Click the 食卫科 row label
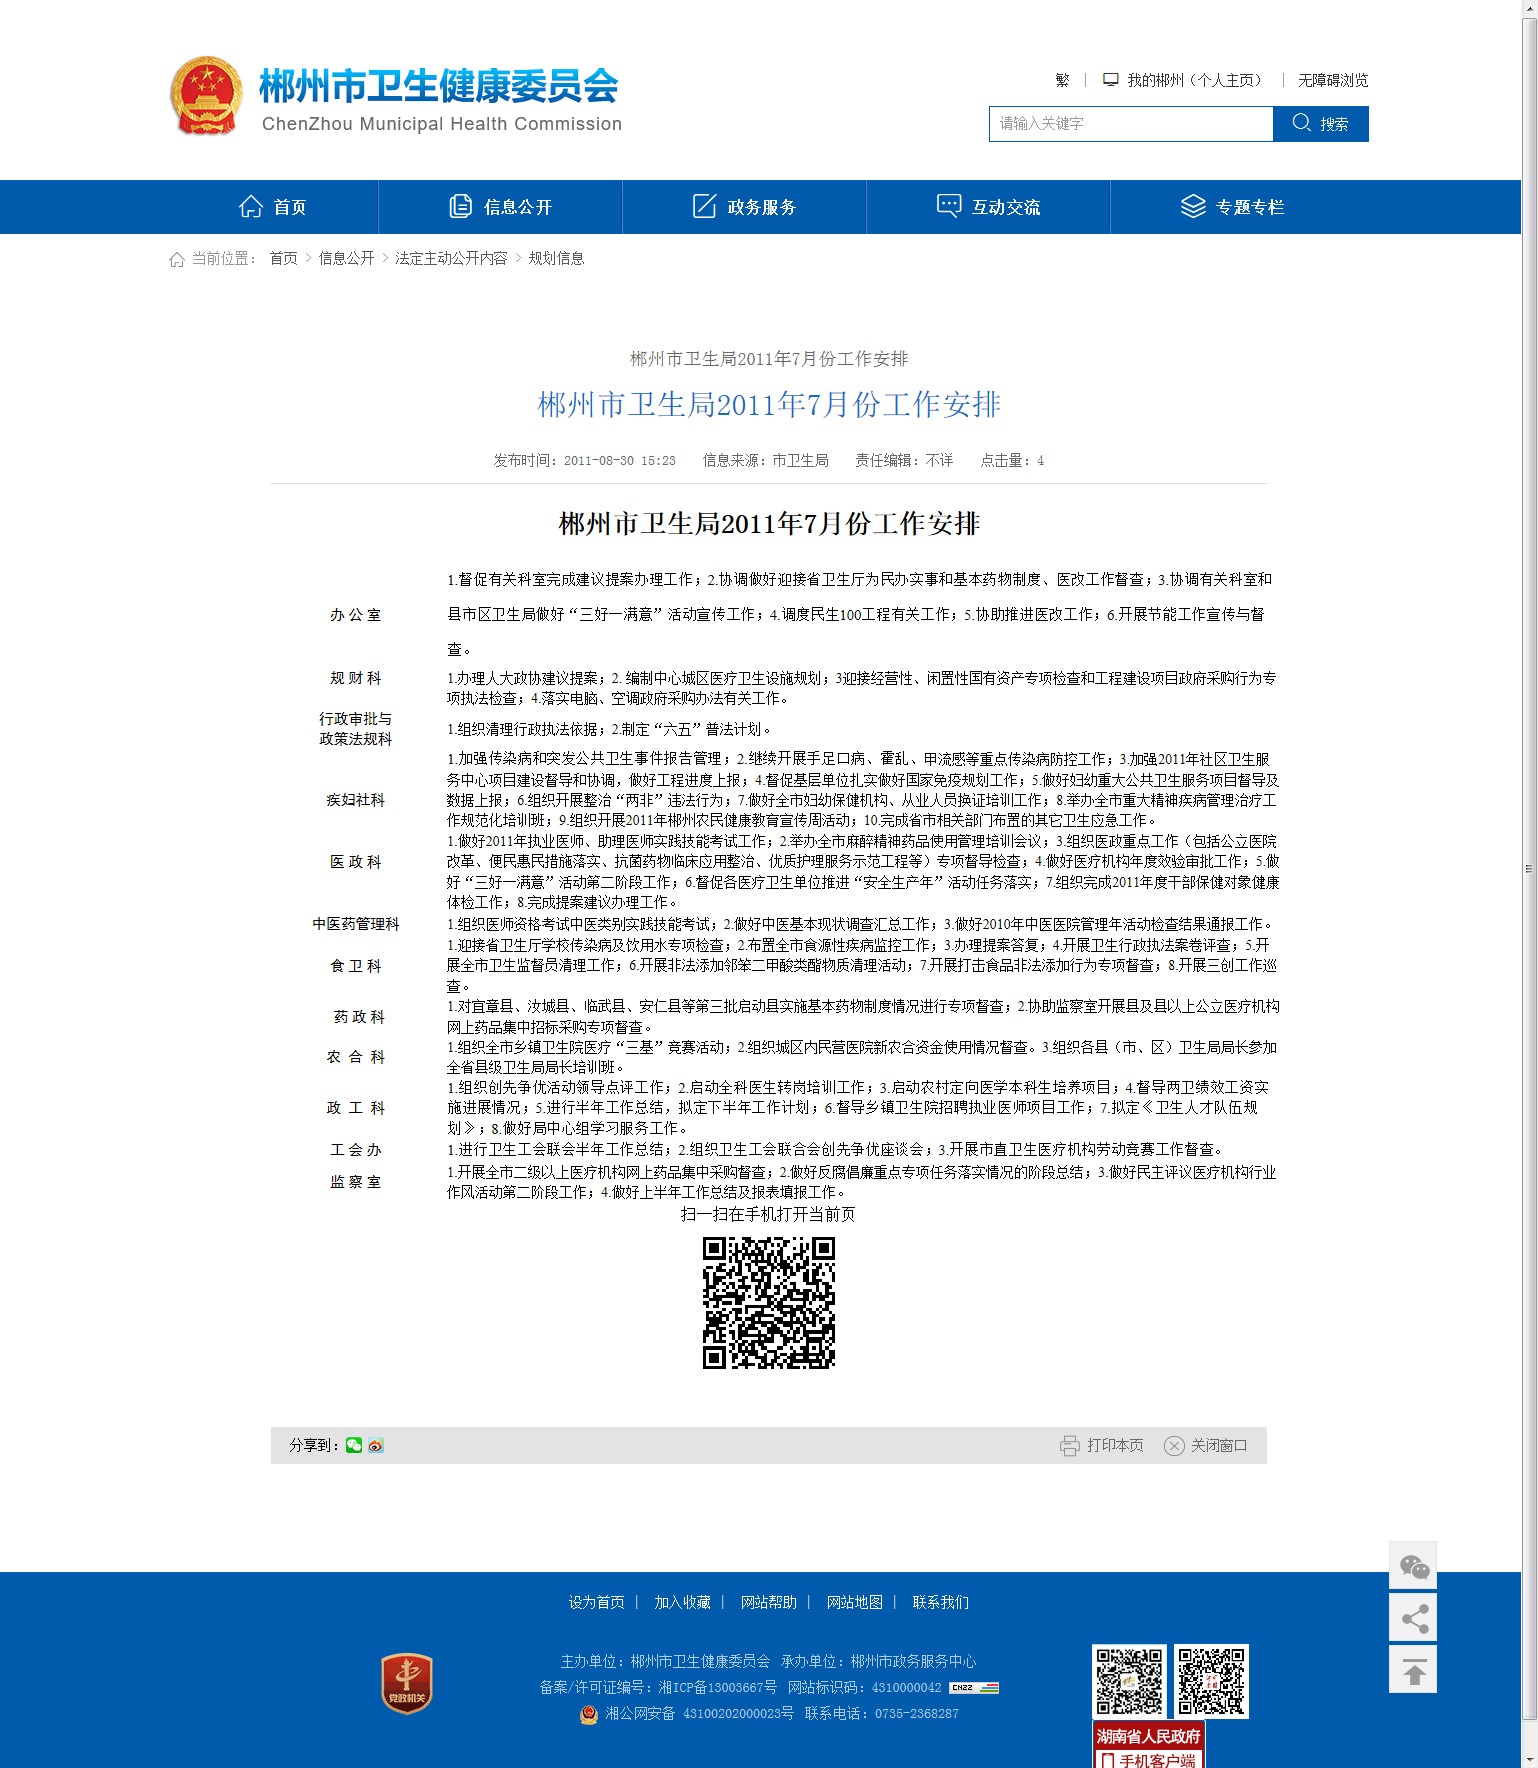Viewport: 1538px width, 1768px height. (356, 966)
